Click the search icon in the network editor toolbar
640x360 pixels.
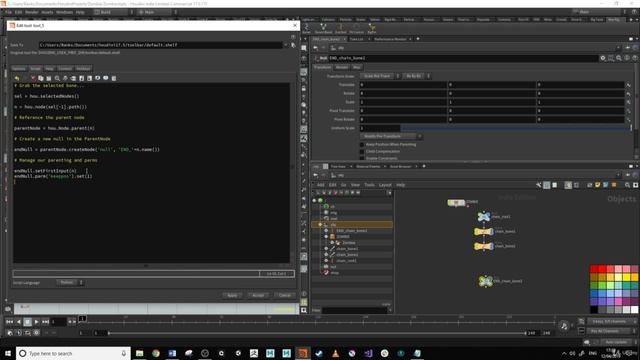(627, 185)
